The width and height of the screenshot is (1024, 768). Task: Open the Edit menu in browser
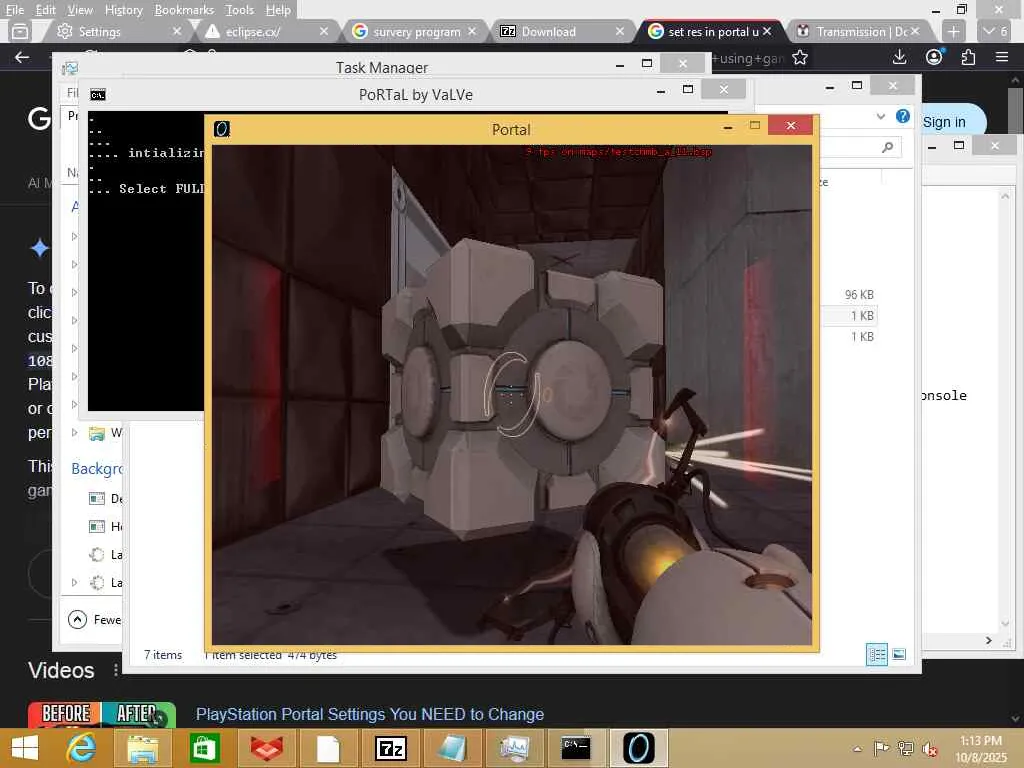click(46, 10)
